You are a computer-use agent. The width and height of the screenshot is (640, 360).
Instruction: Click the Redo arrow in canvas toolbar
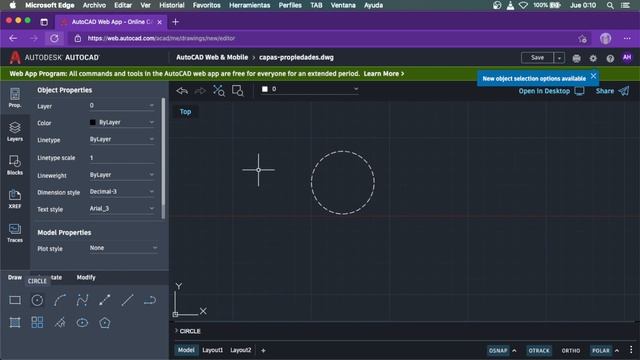200,91
